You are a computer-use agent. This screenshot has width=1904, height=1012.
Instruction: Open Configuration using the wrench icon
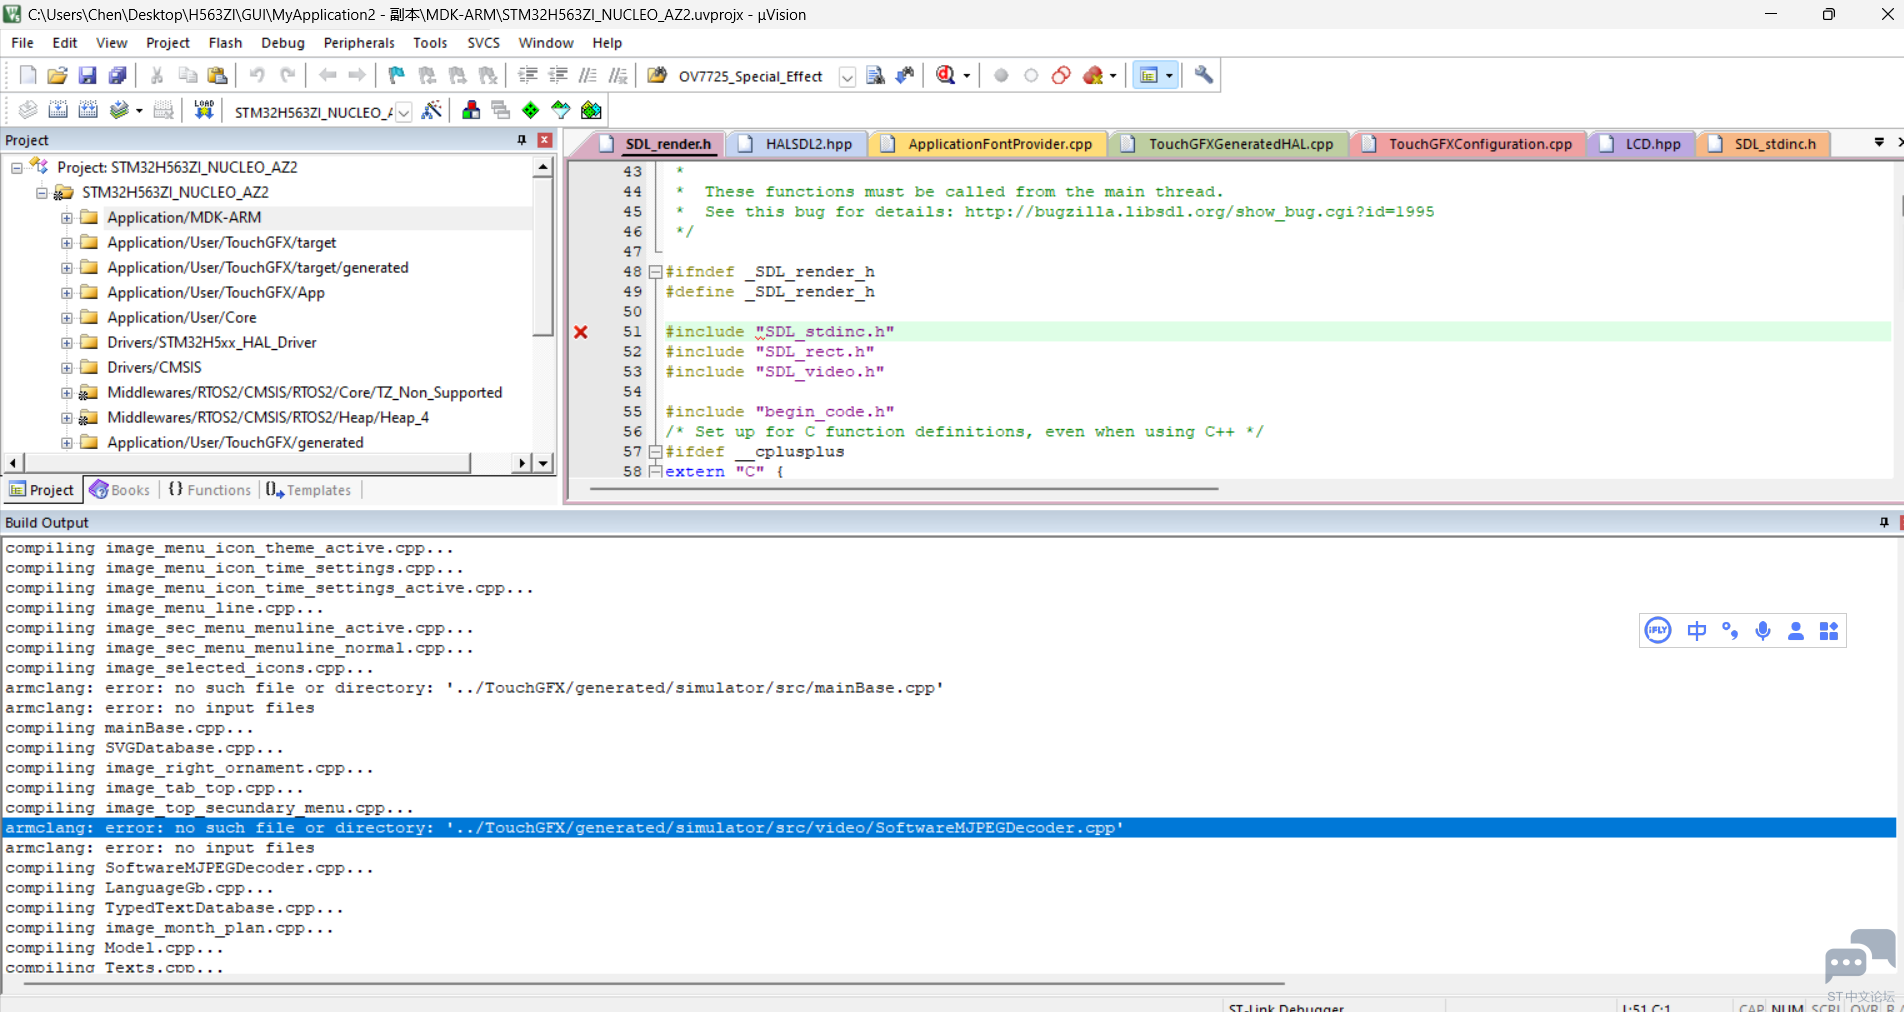(1204, 75)
